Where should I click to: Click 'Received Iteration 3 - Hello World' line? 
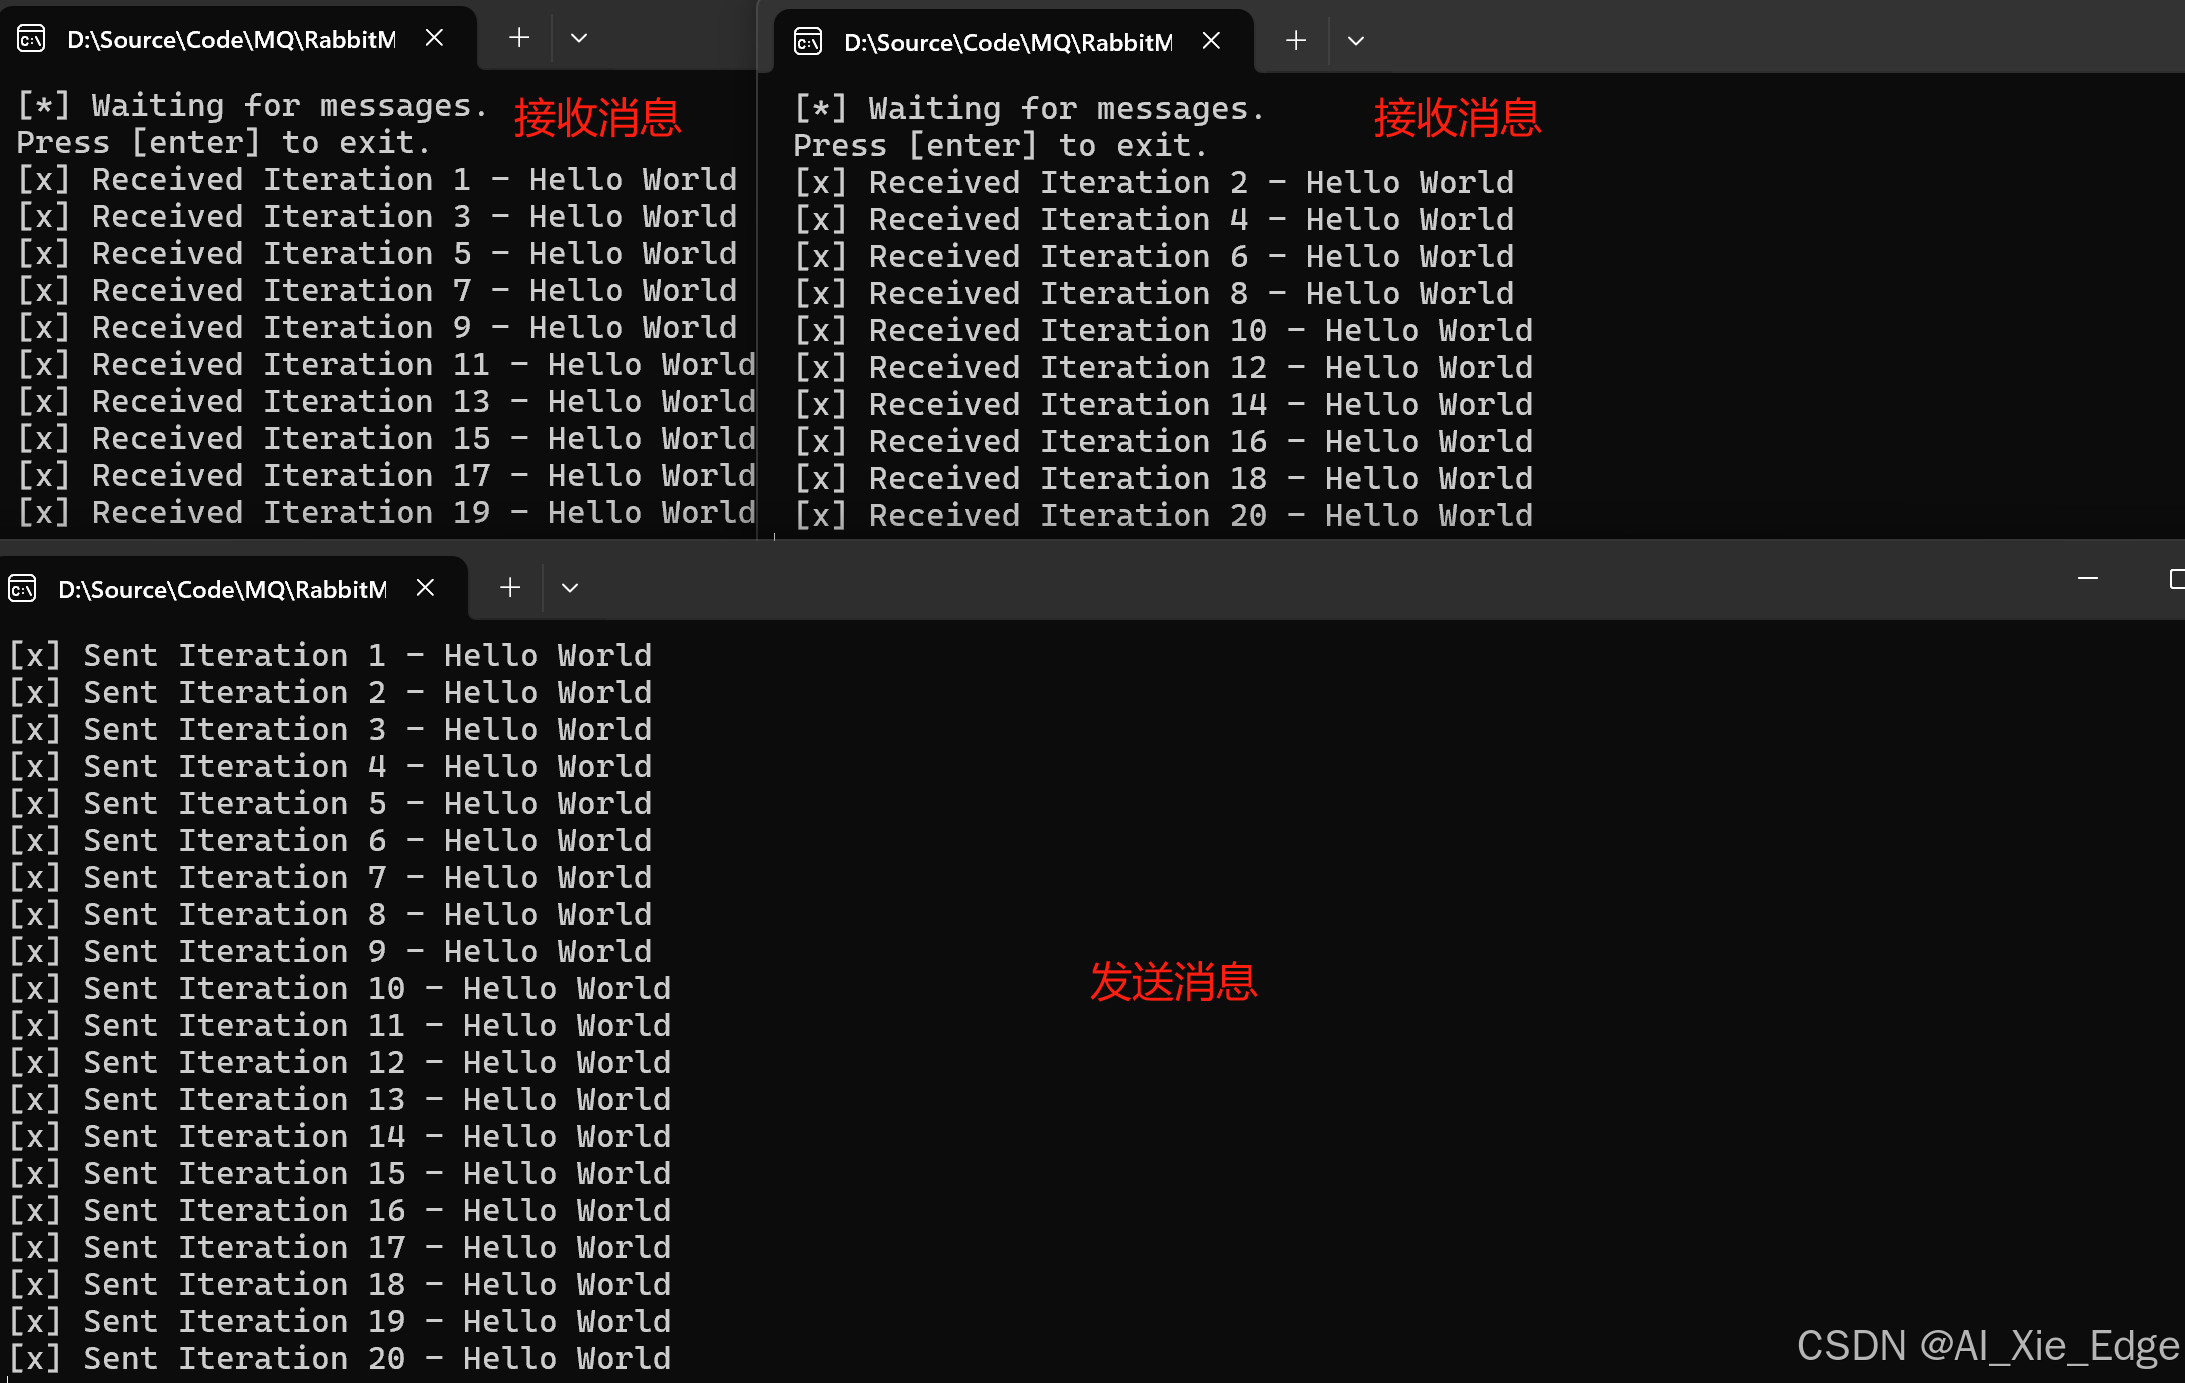[x=378, y=217]
